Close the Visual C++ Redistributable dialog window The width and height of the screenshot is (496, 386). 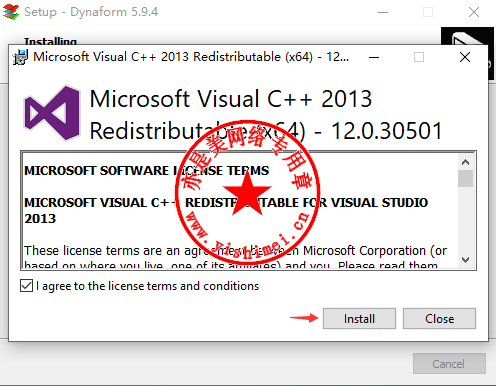tap(465, 57)
